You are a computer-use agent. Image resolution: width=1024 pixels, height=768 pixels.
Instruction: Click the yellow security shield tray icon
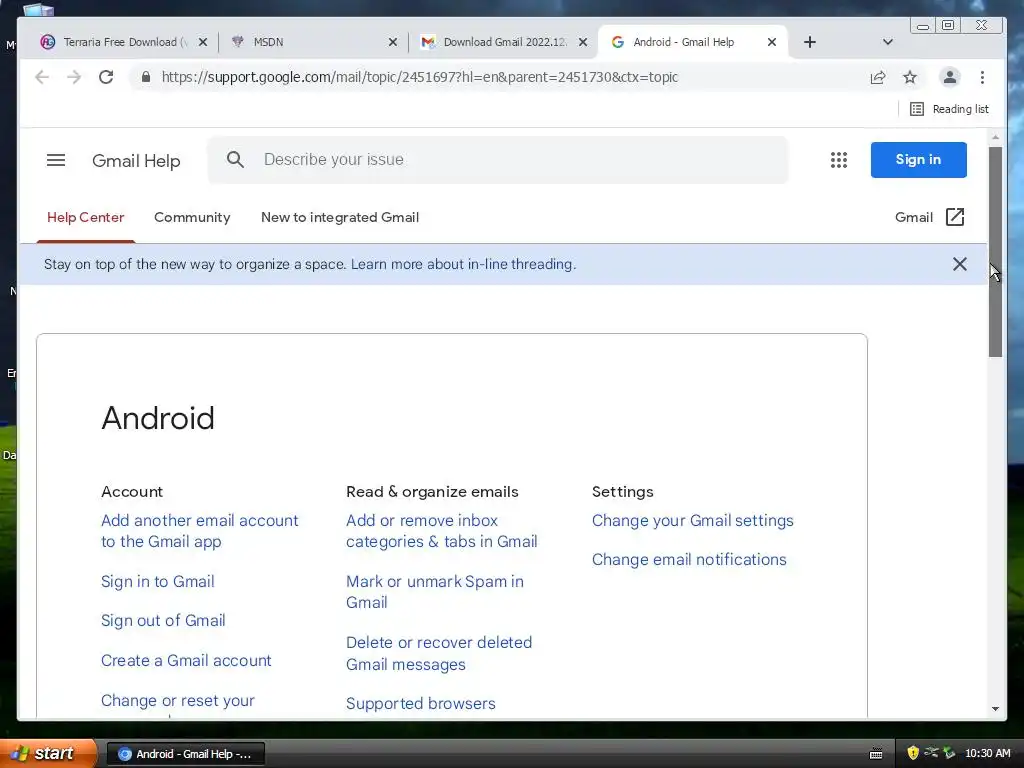coord(913,753)
